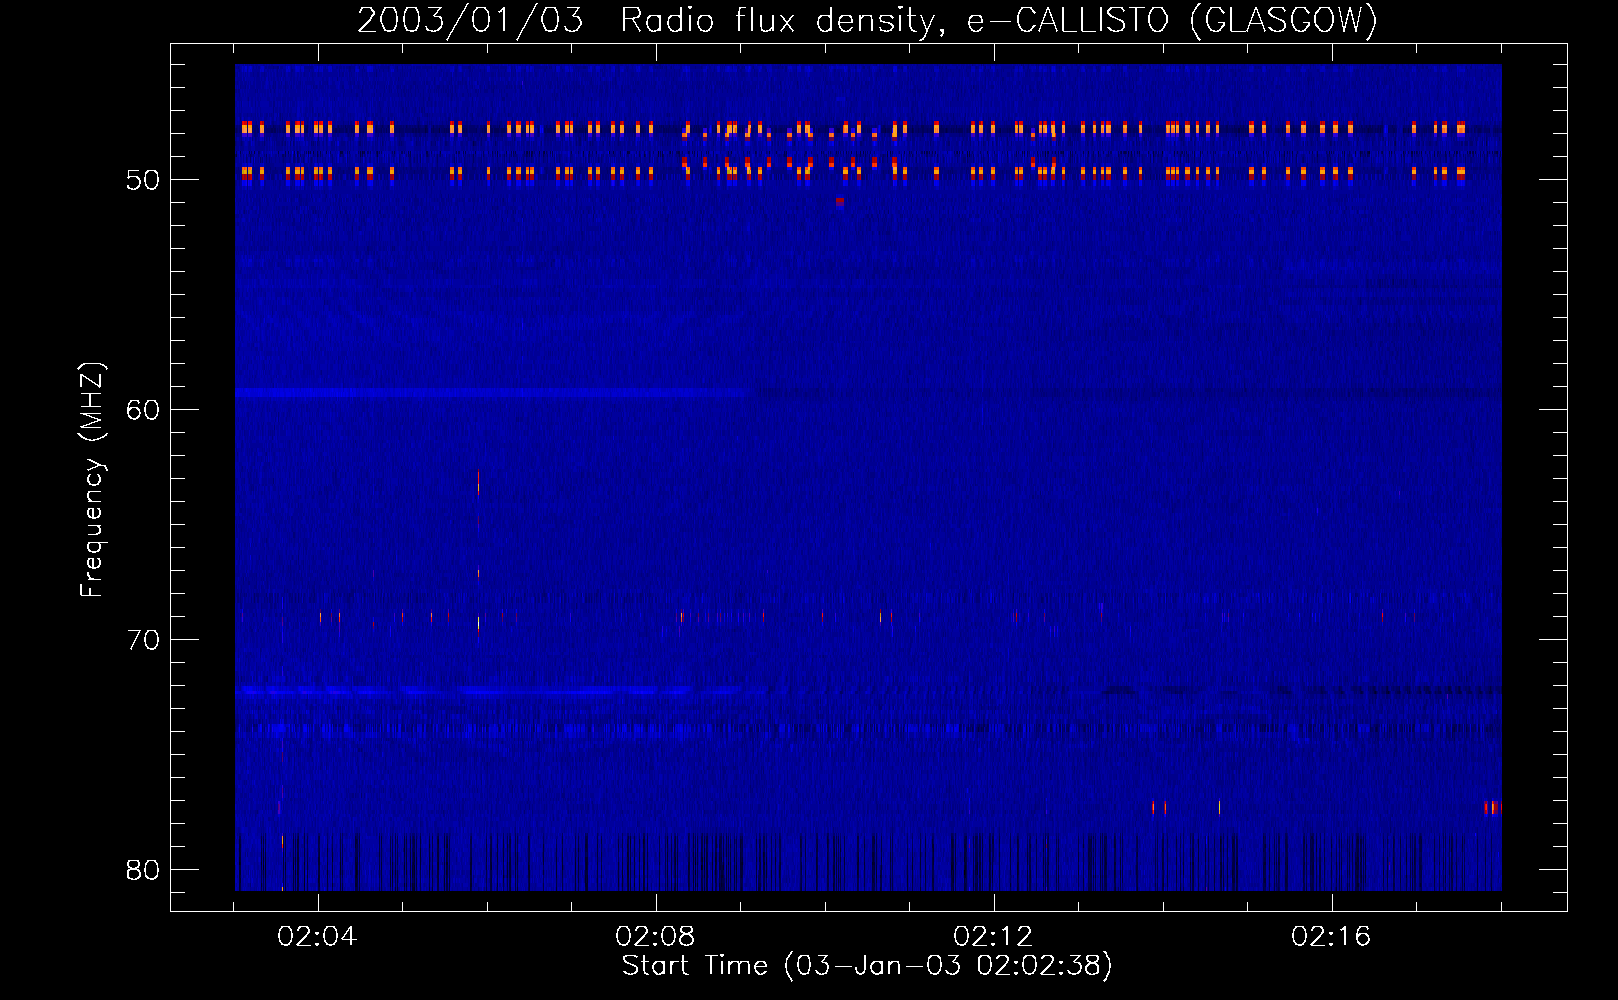Click the 02:12 time tick label
This screenshot has height=1000, width=1618.
[994, 937]
